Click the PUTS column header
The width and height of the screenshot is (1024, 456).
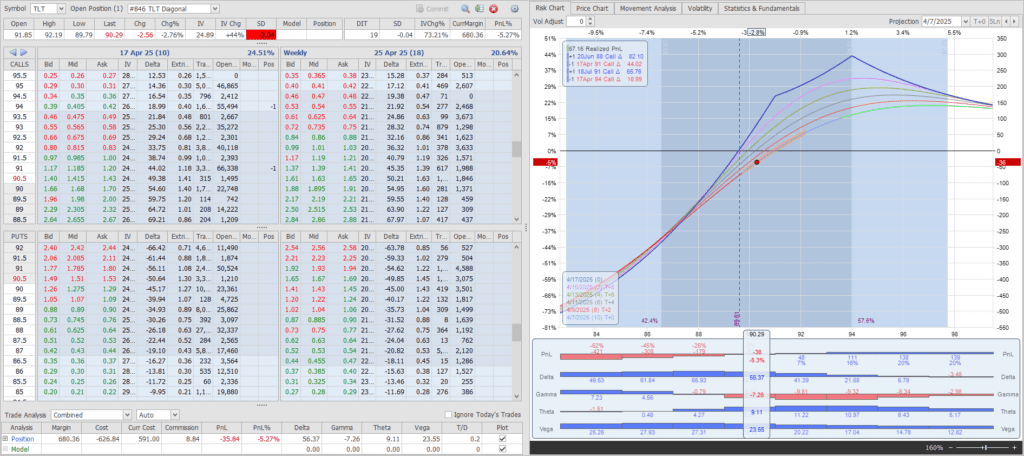pos(19,236)
